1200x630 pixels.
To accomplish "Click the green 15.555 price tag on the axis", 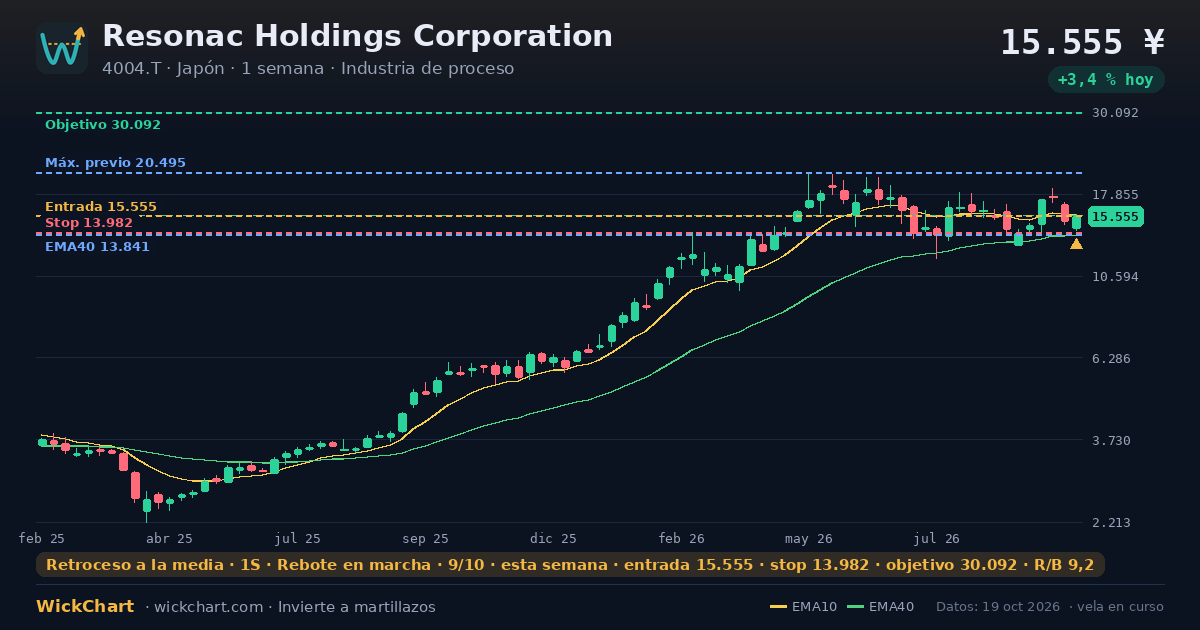I will click(1115, 217).
